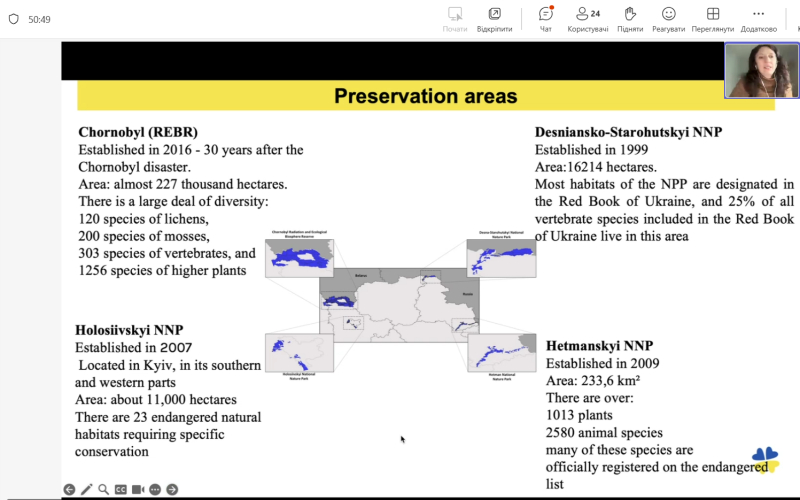
Task: Expand the Додатково more-actions menu
Action: tap(759, 18)
